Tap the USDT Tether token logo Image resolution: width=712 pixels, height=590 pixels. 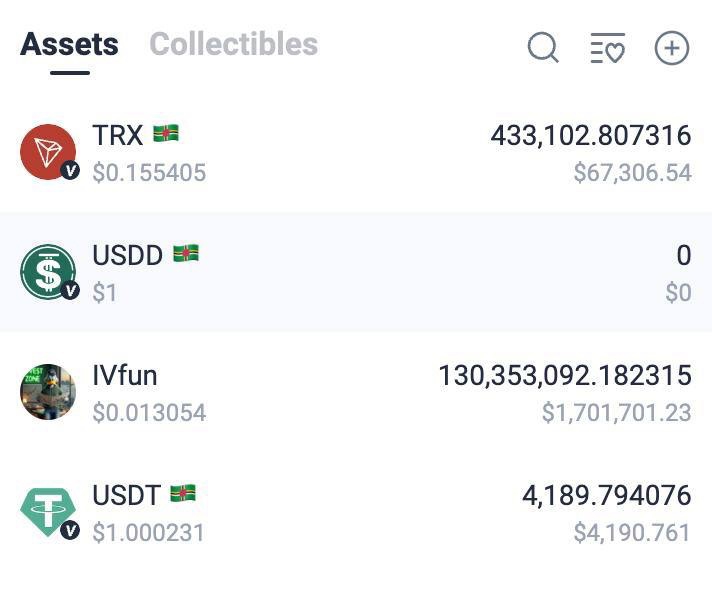tap(48, 512)
